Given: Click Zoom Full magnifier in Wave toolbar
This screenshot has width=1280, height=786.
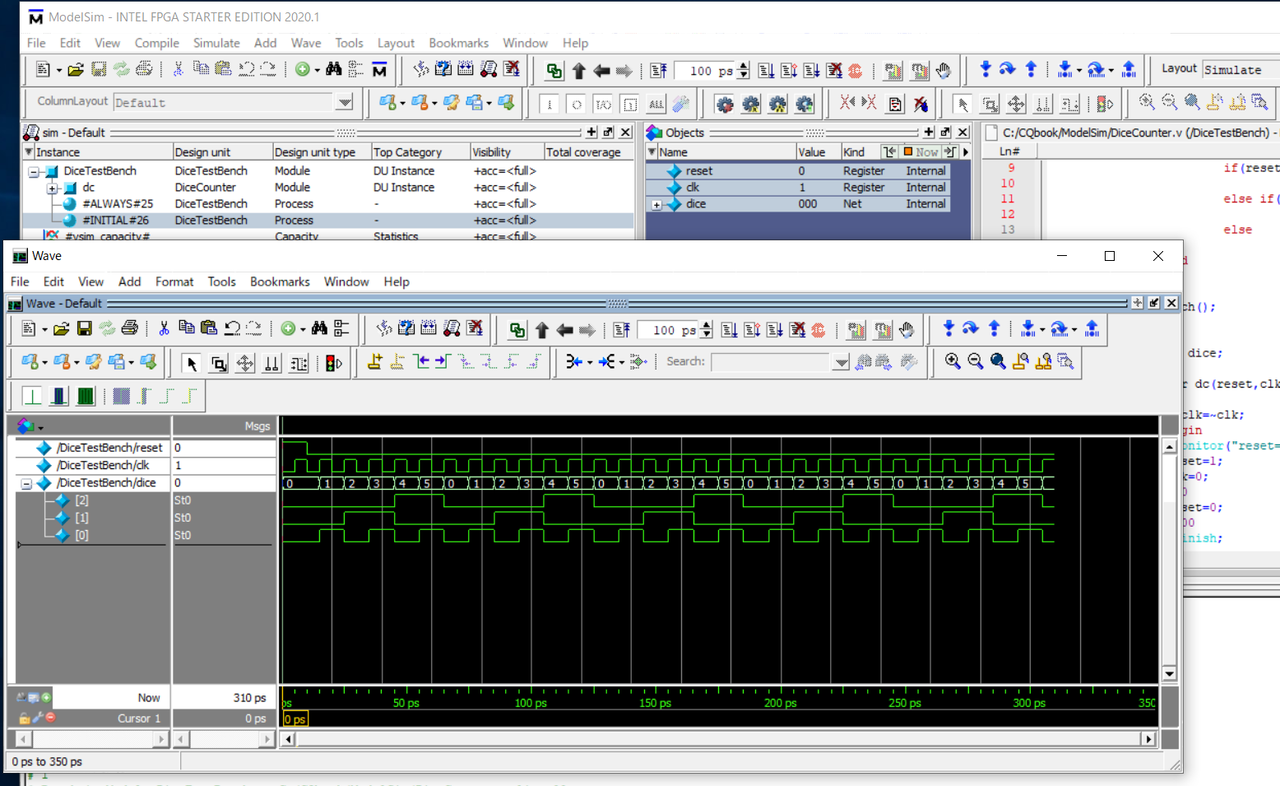Looking at the screenshot, I should (998, 362).
